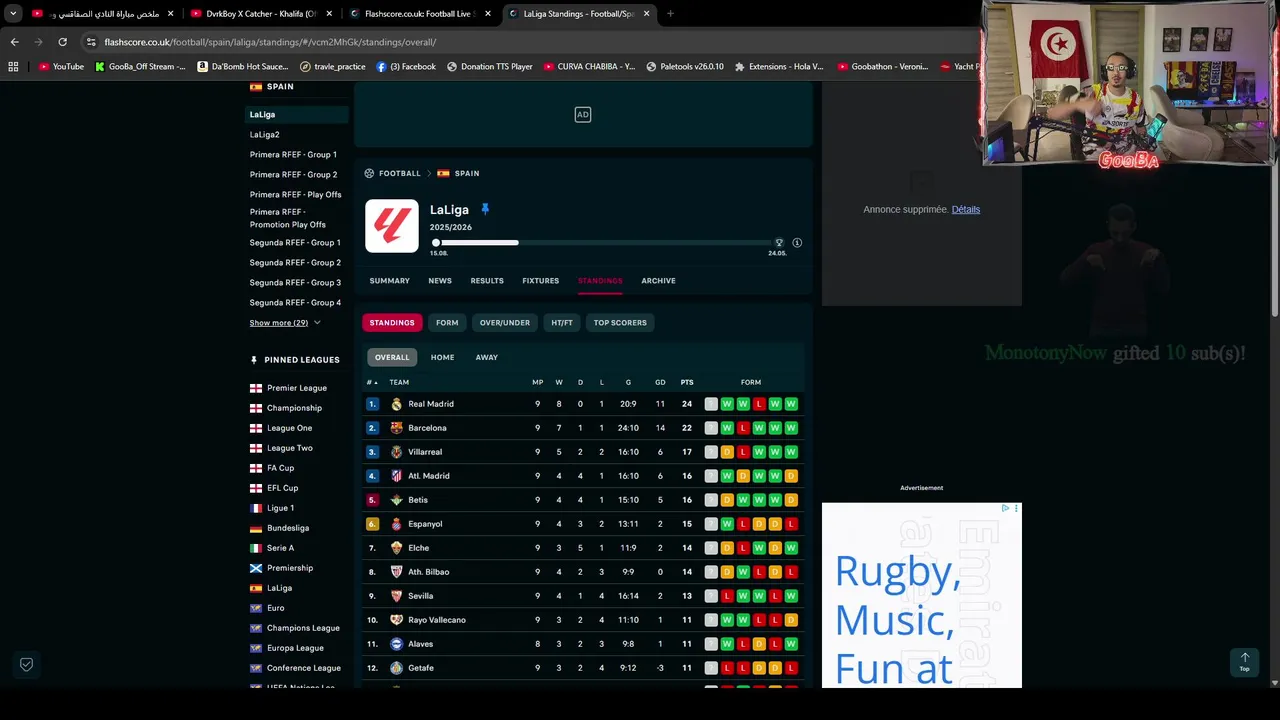Click the privacy shield icon
The width and height of the screenshot is (1280, 720).
[x=27, y=664]
